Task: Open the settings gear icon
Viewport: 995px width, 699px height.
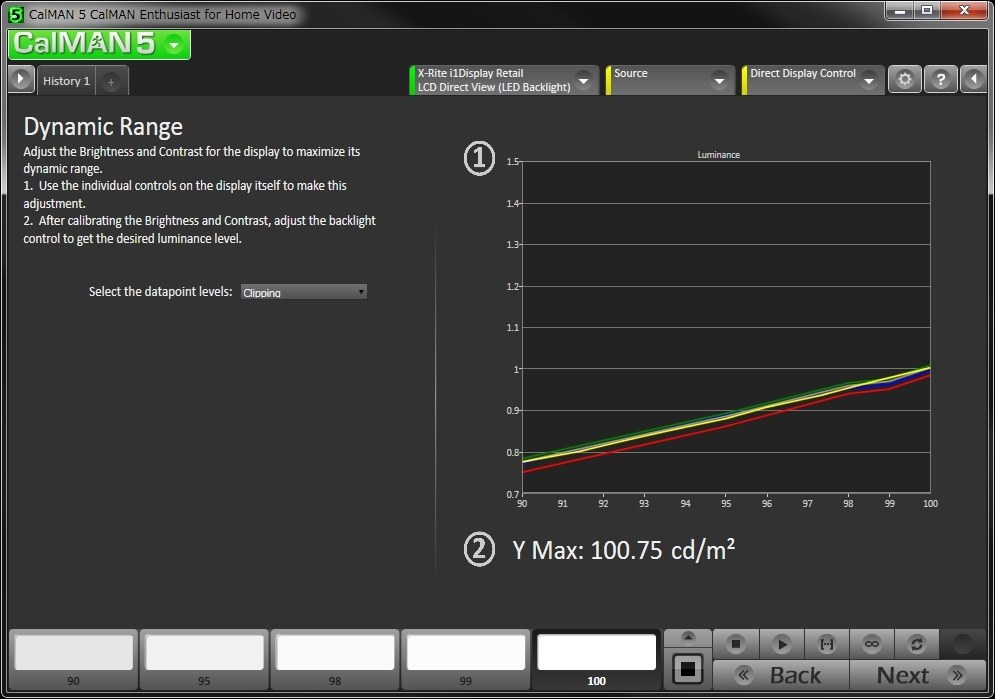Action: coord(904,79)
